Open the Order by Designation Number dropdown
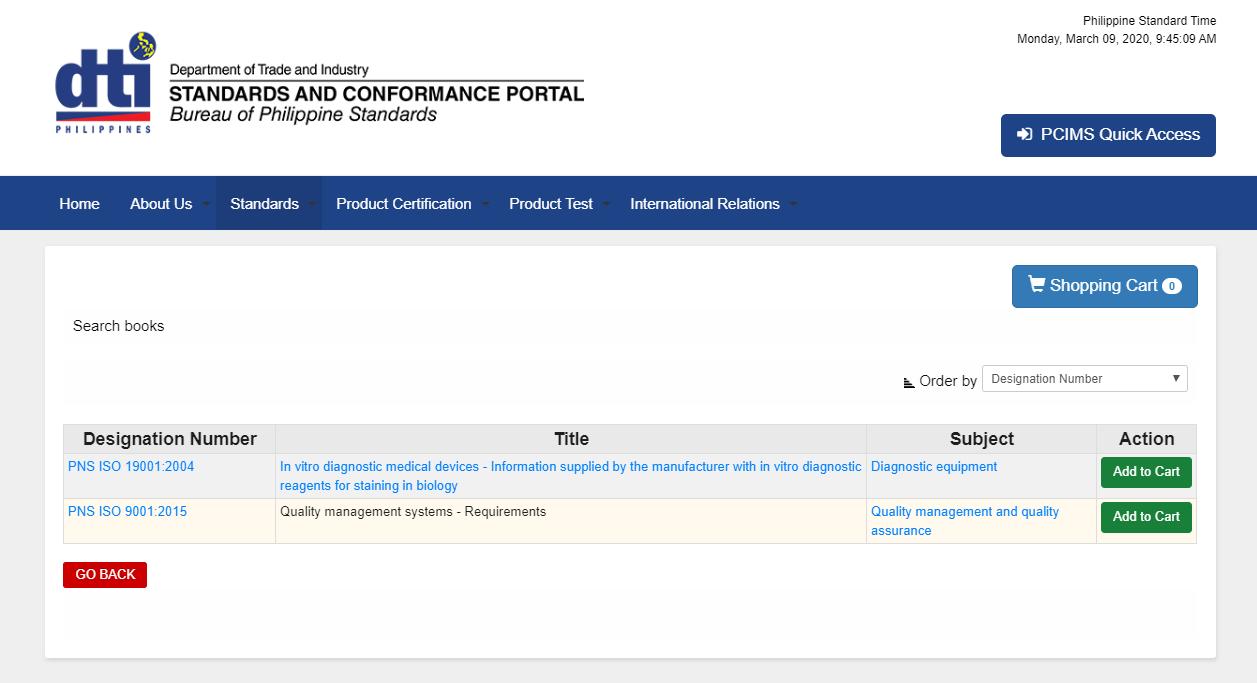The image size is (1257, 683). [1085, 379]
